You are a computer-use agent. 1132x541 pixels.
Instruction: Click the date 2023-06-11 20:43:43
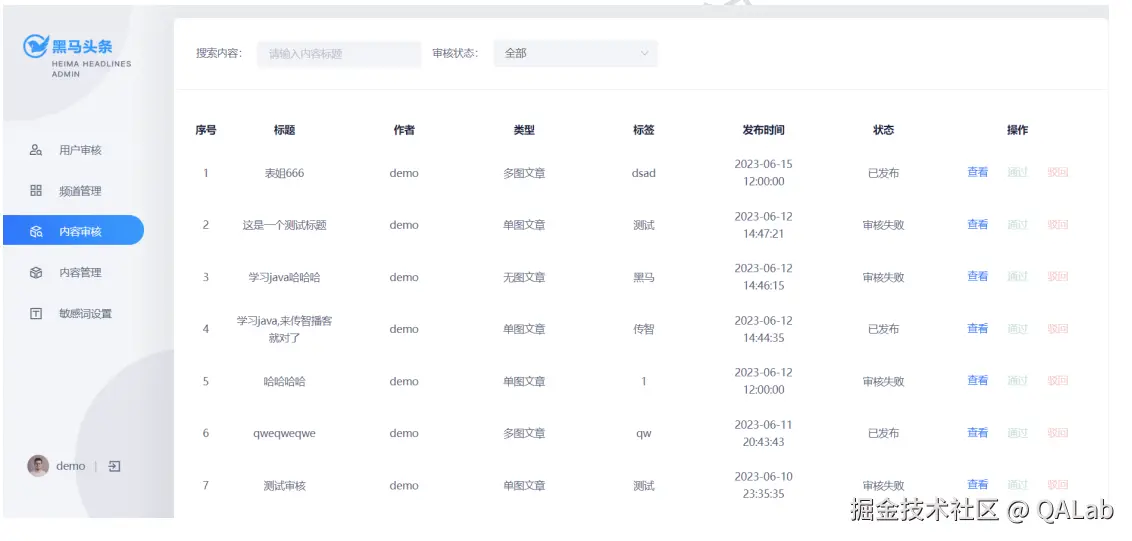(763, 433)
